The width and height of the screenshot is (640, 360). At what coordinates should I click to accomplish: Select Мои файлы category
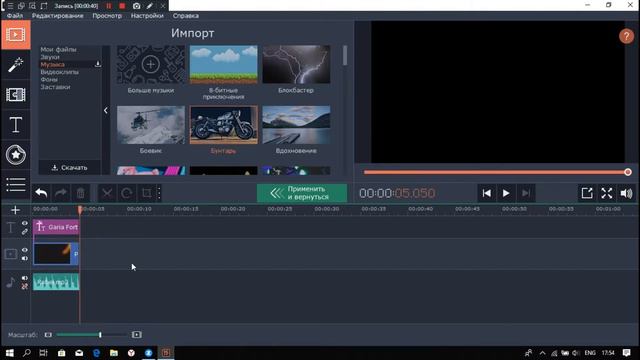tap(58, 49)
